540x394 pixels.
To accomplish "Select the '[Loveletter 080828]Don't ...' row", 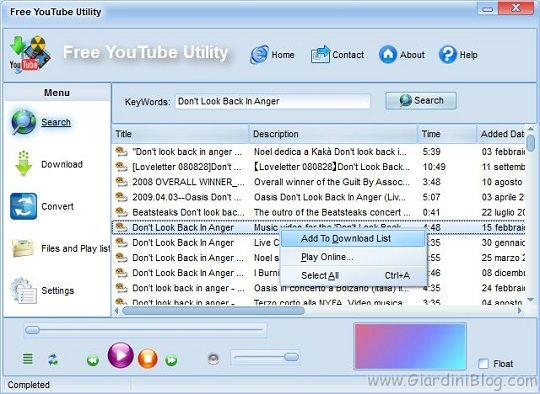I will pos(319,167).
